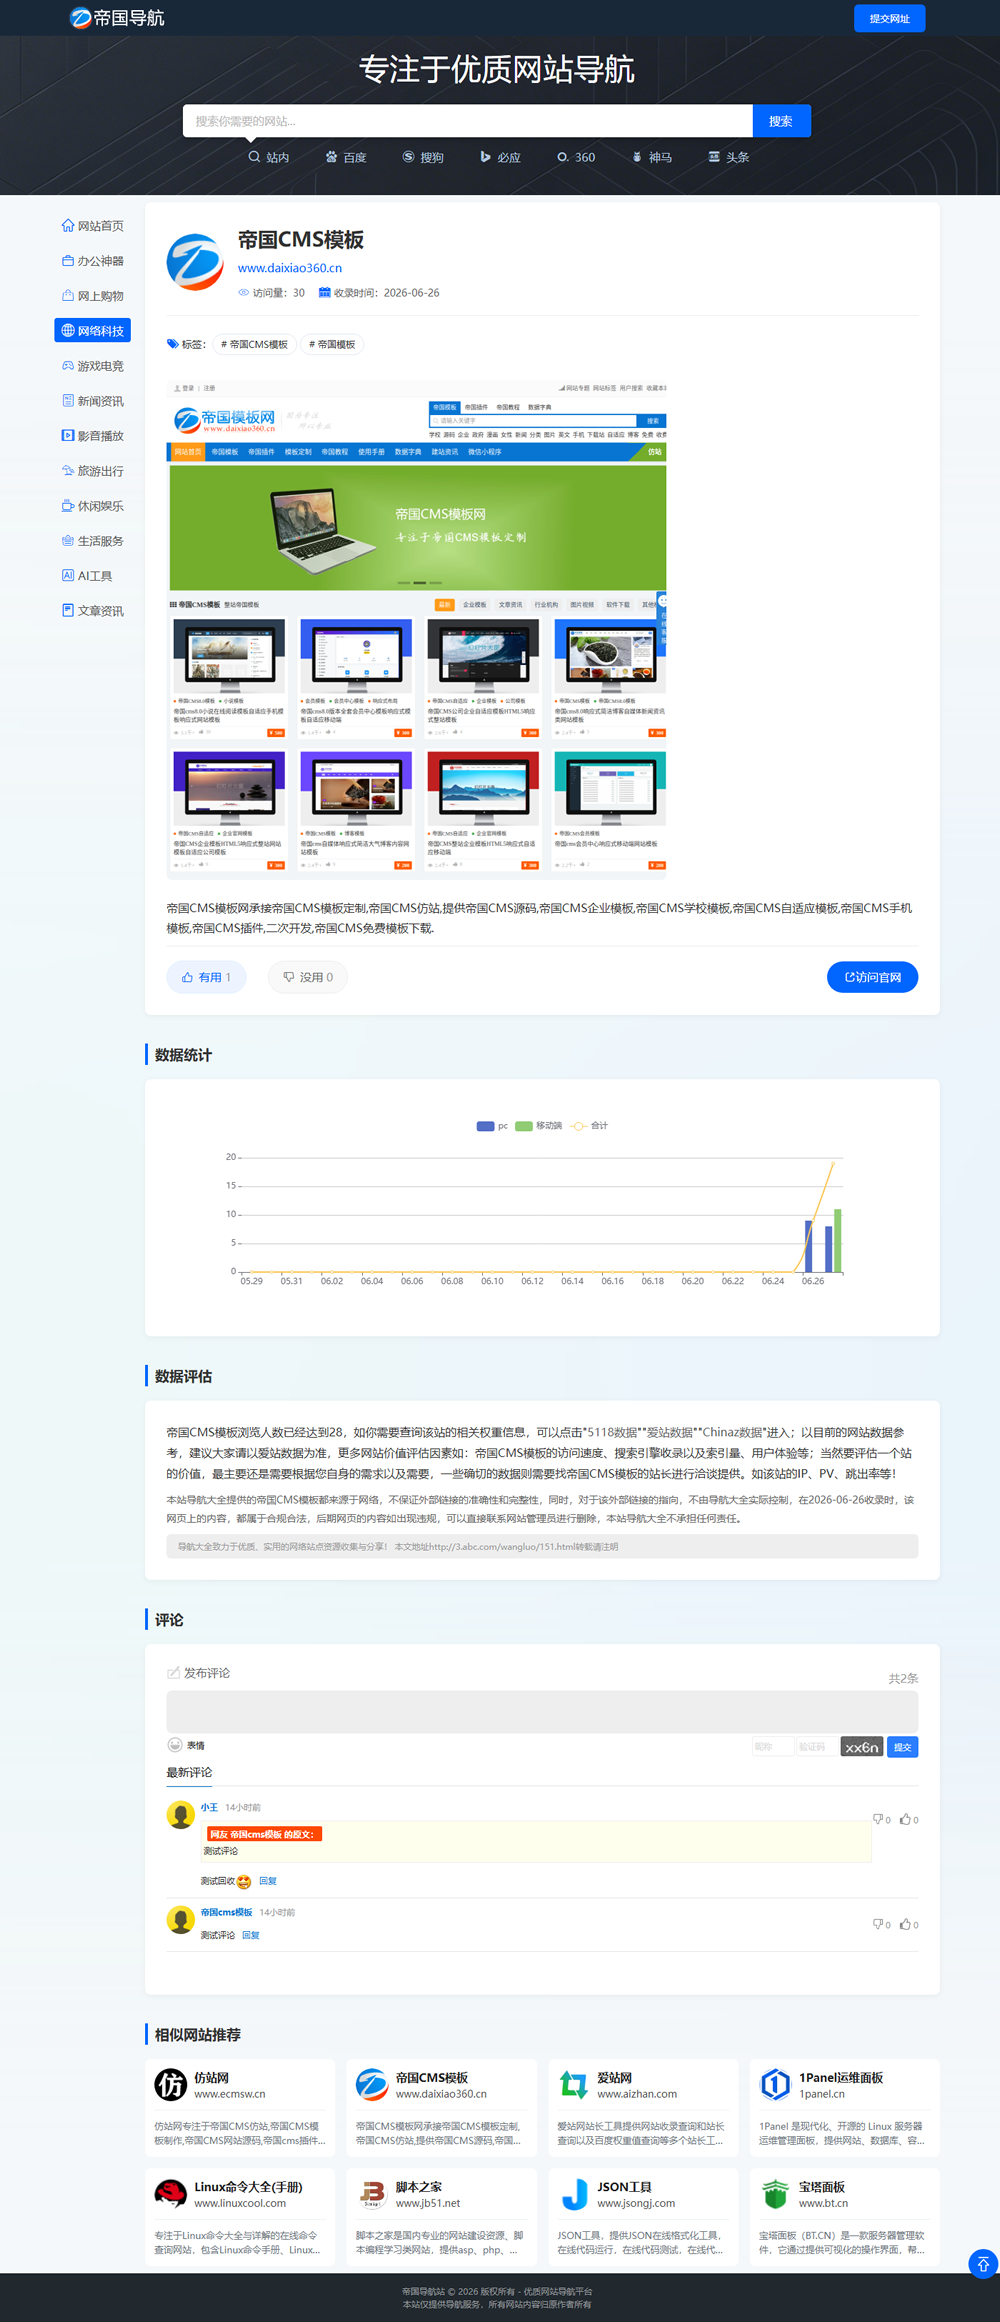Open the website preview screenshot
This screenshot has width=1000, height=2322.
pyautogui.click(x=417, y=629)
